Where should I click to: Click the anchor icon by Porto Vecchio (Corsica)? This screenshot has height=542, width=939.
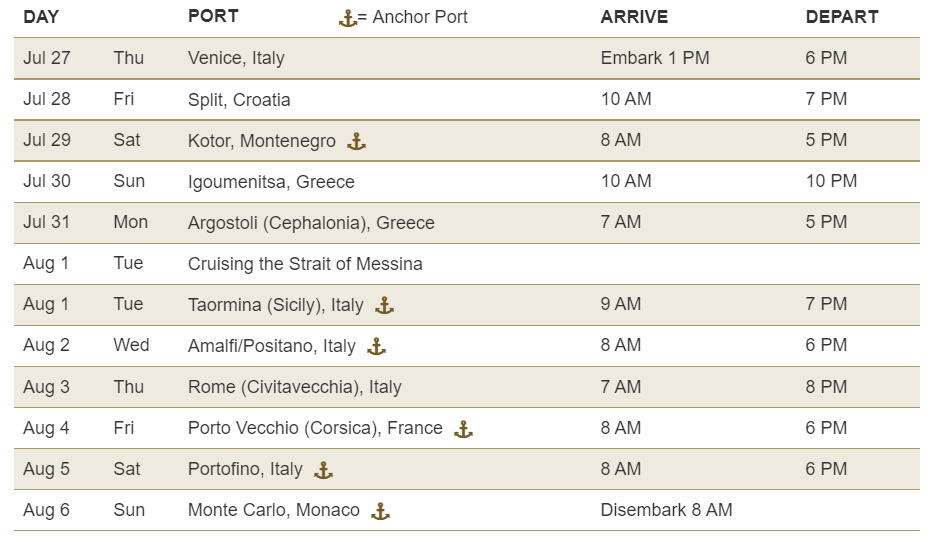tap(464, 429)
